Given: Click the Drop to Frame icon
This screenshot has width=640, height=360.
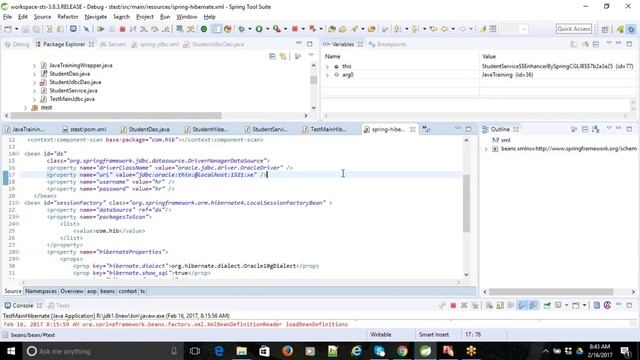Looking at the screenshot, I should [180, 29].
